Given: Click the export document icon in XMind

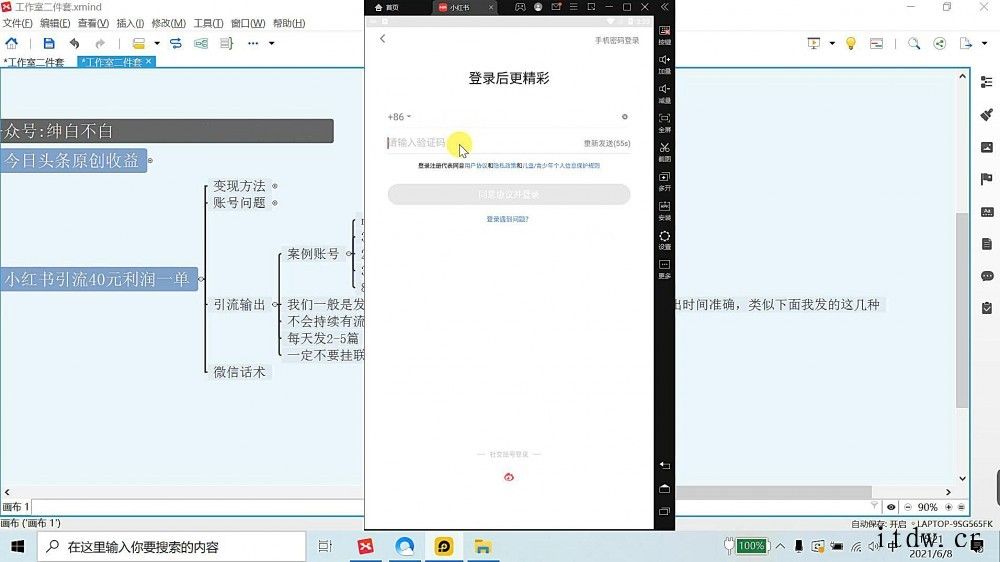Looking at the screenshot, I should (966, 43).
